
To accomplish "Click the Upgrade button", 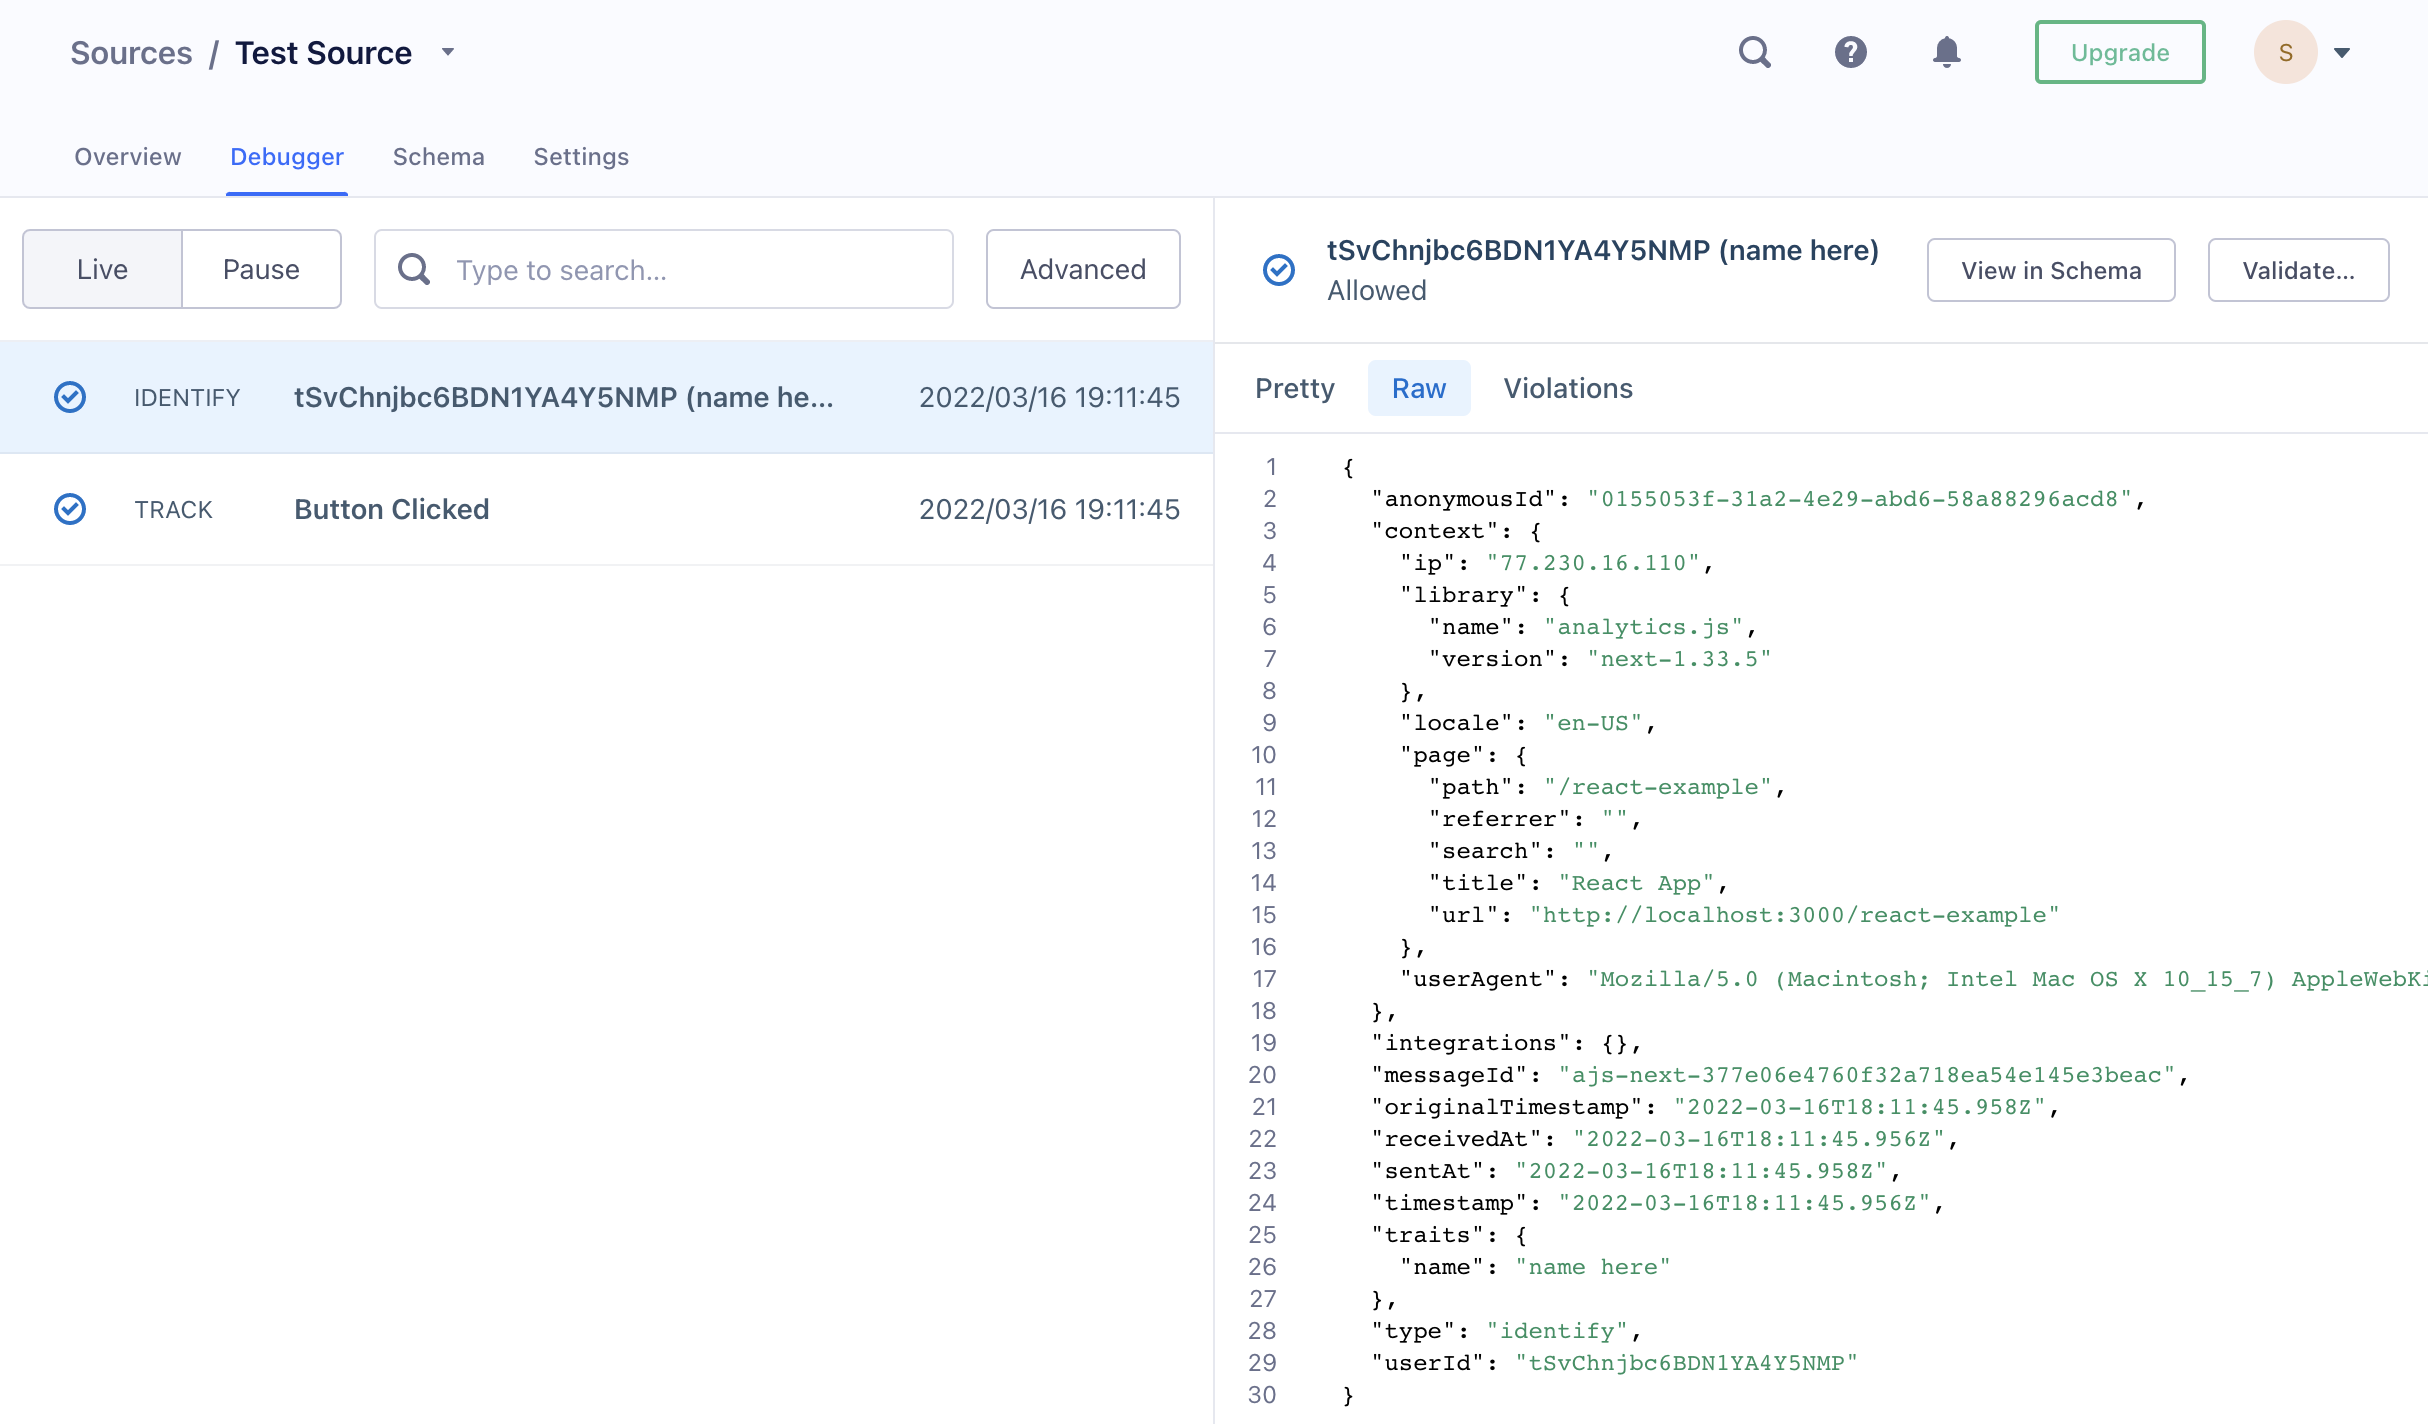I will point(2119,52).
